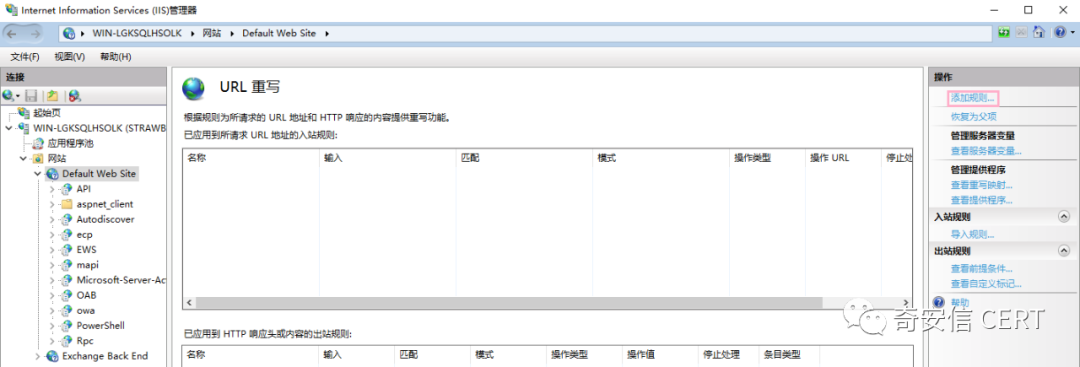Click the Rpc application icon
The width and height of the screenshot is (1080, 367).
click(x=66, y=340)
